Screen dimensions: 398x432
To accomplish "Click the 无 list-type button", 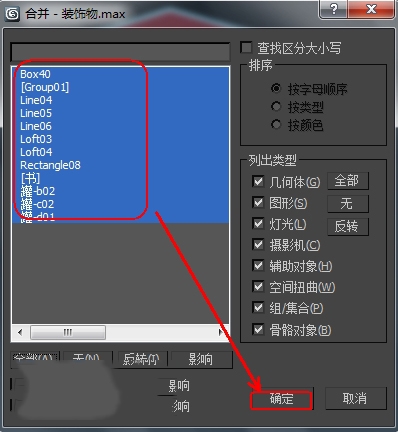I will point(348,203).
